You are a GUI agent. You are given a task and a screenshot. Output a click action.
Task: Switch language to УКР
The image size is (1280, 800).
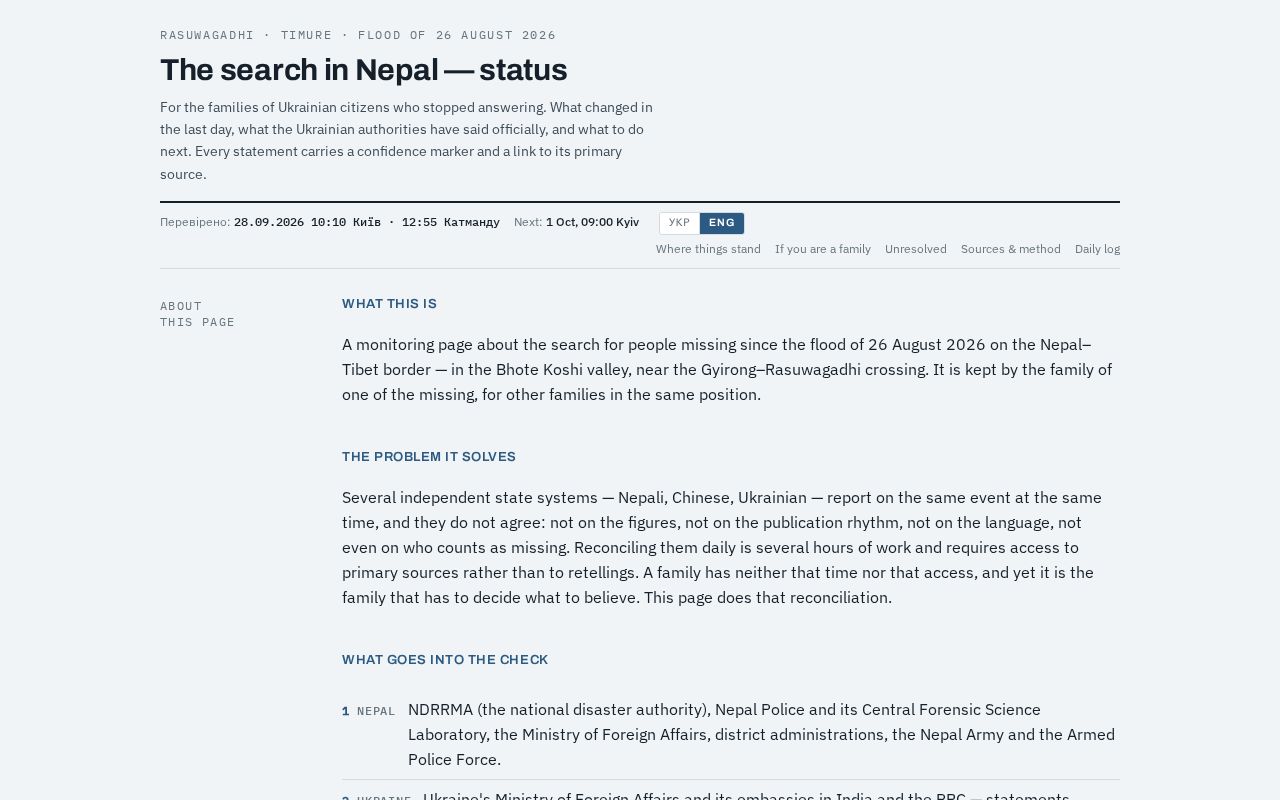[x=679, y=223]
